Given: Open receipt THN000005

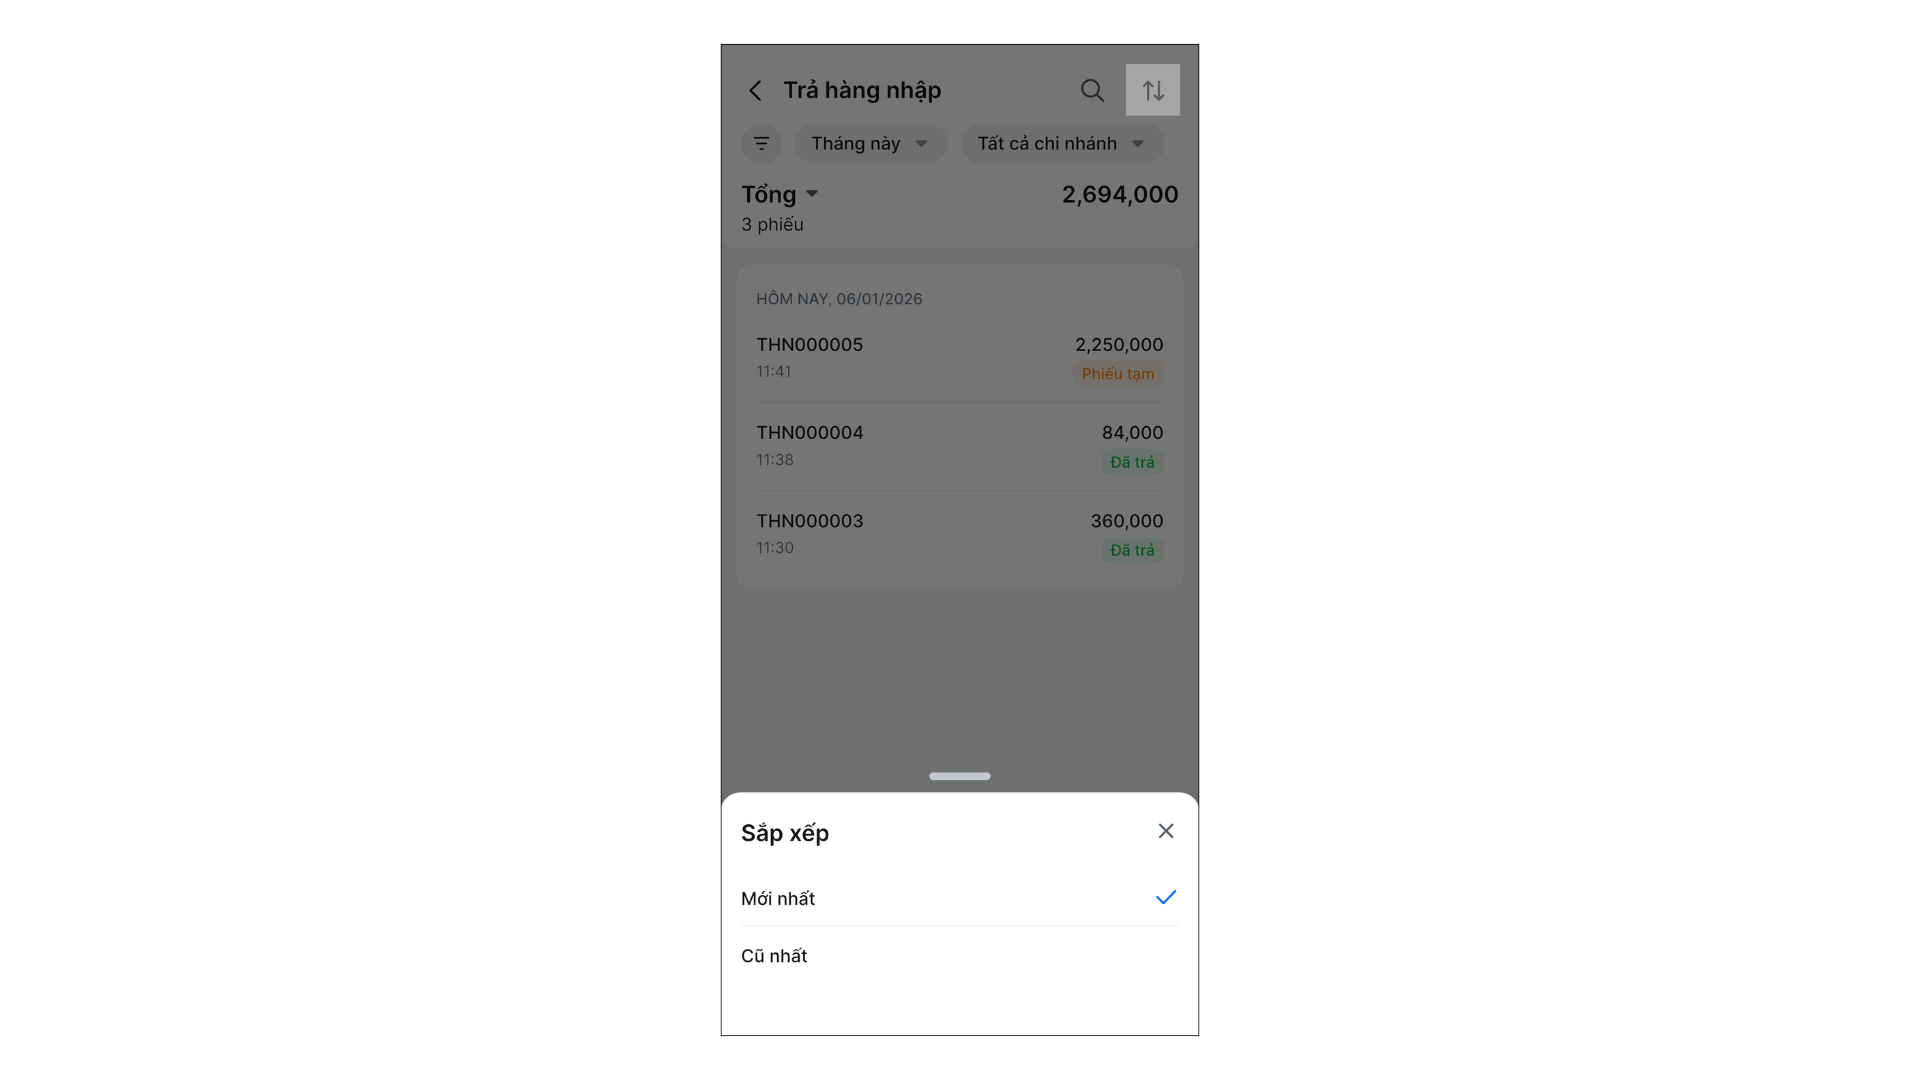Looking at the screenshot, I should coord(959,358).
